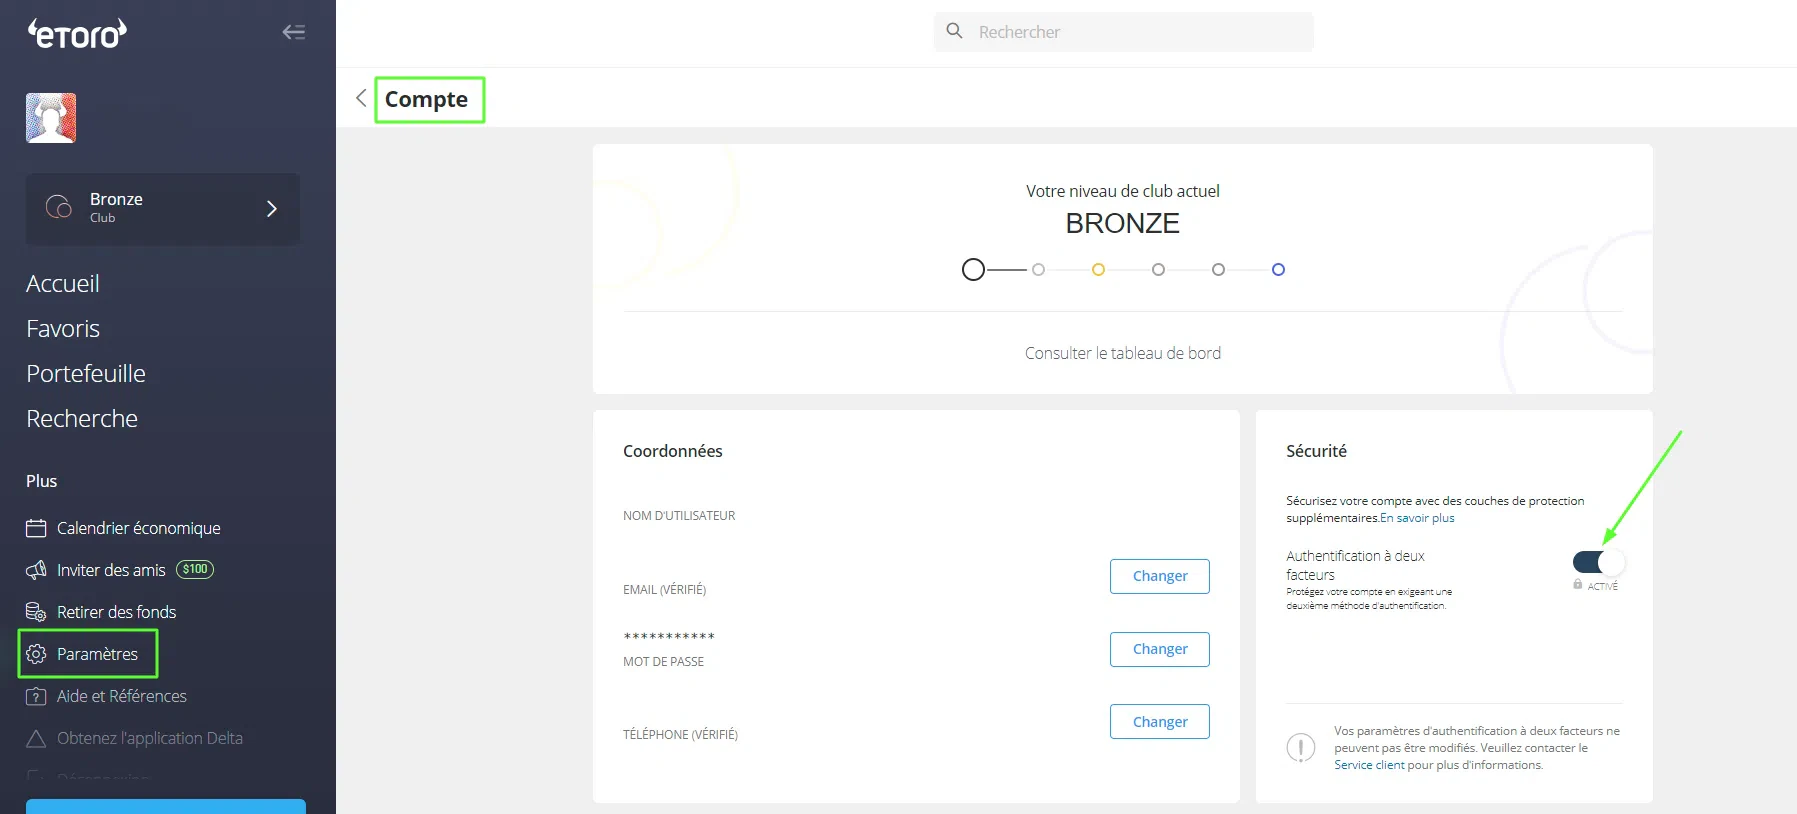Click the lock icon beside ACTIVÉ
The width and height of the screenshot is (1797, 814).
pos(1578,584)
